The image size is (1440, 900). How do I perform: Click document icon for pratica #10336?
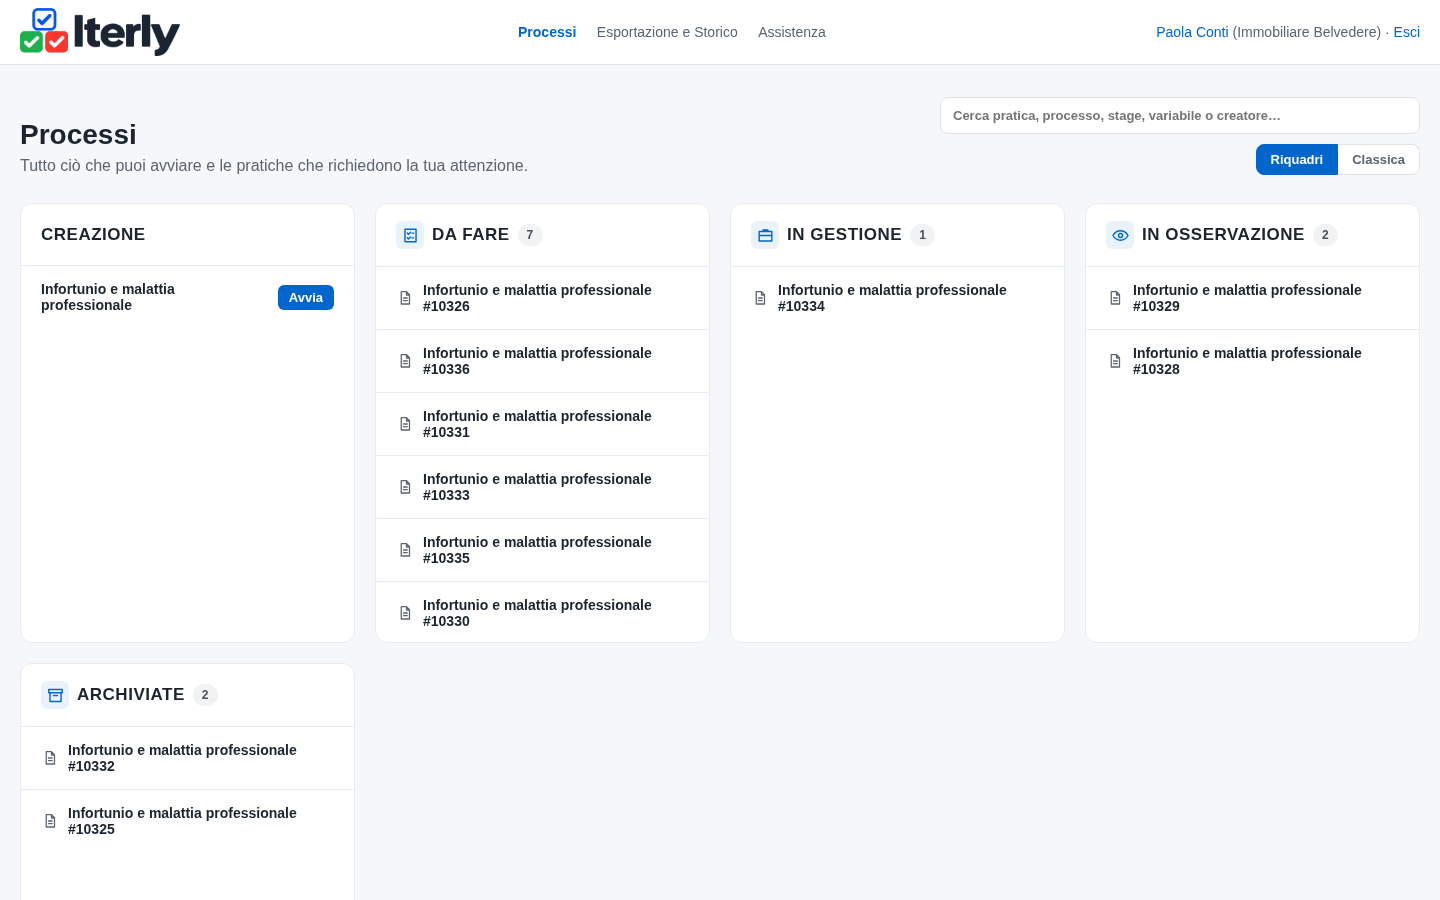tap(405, 361)
